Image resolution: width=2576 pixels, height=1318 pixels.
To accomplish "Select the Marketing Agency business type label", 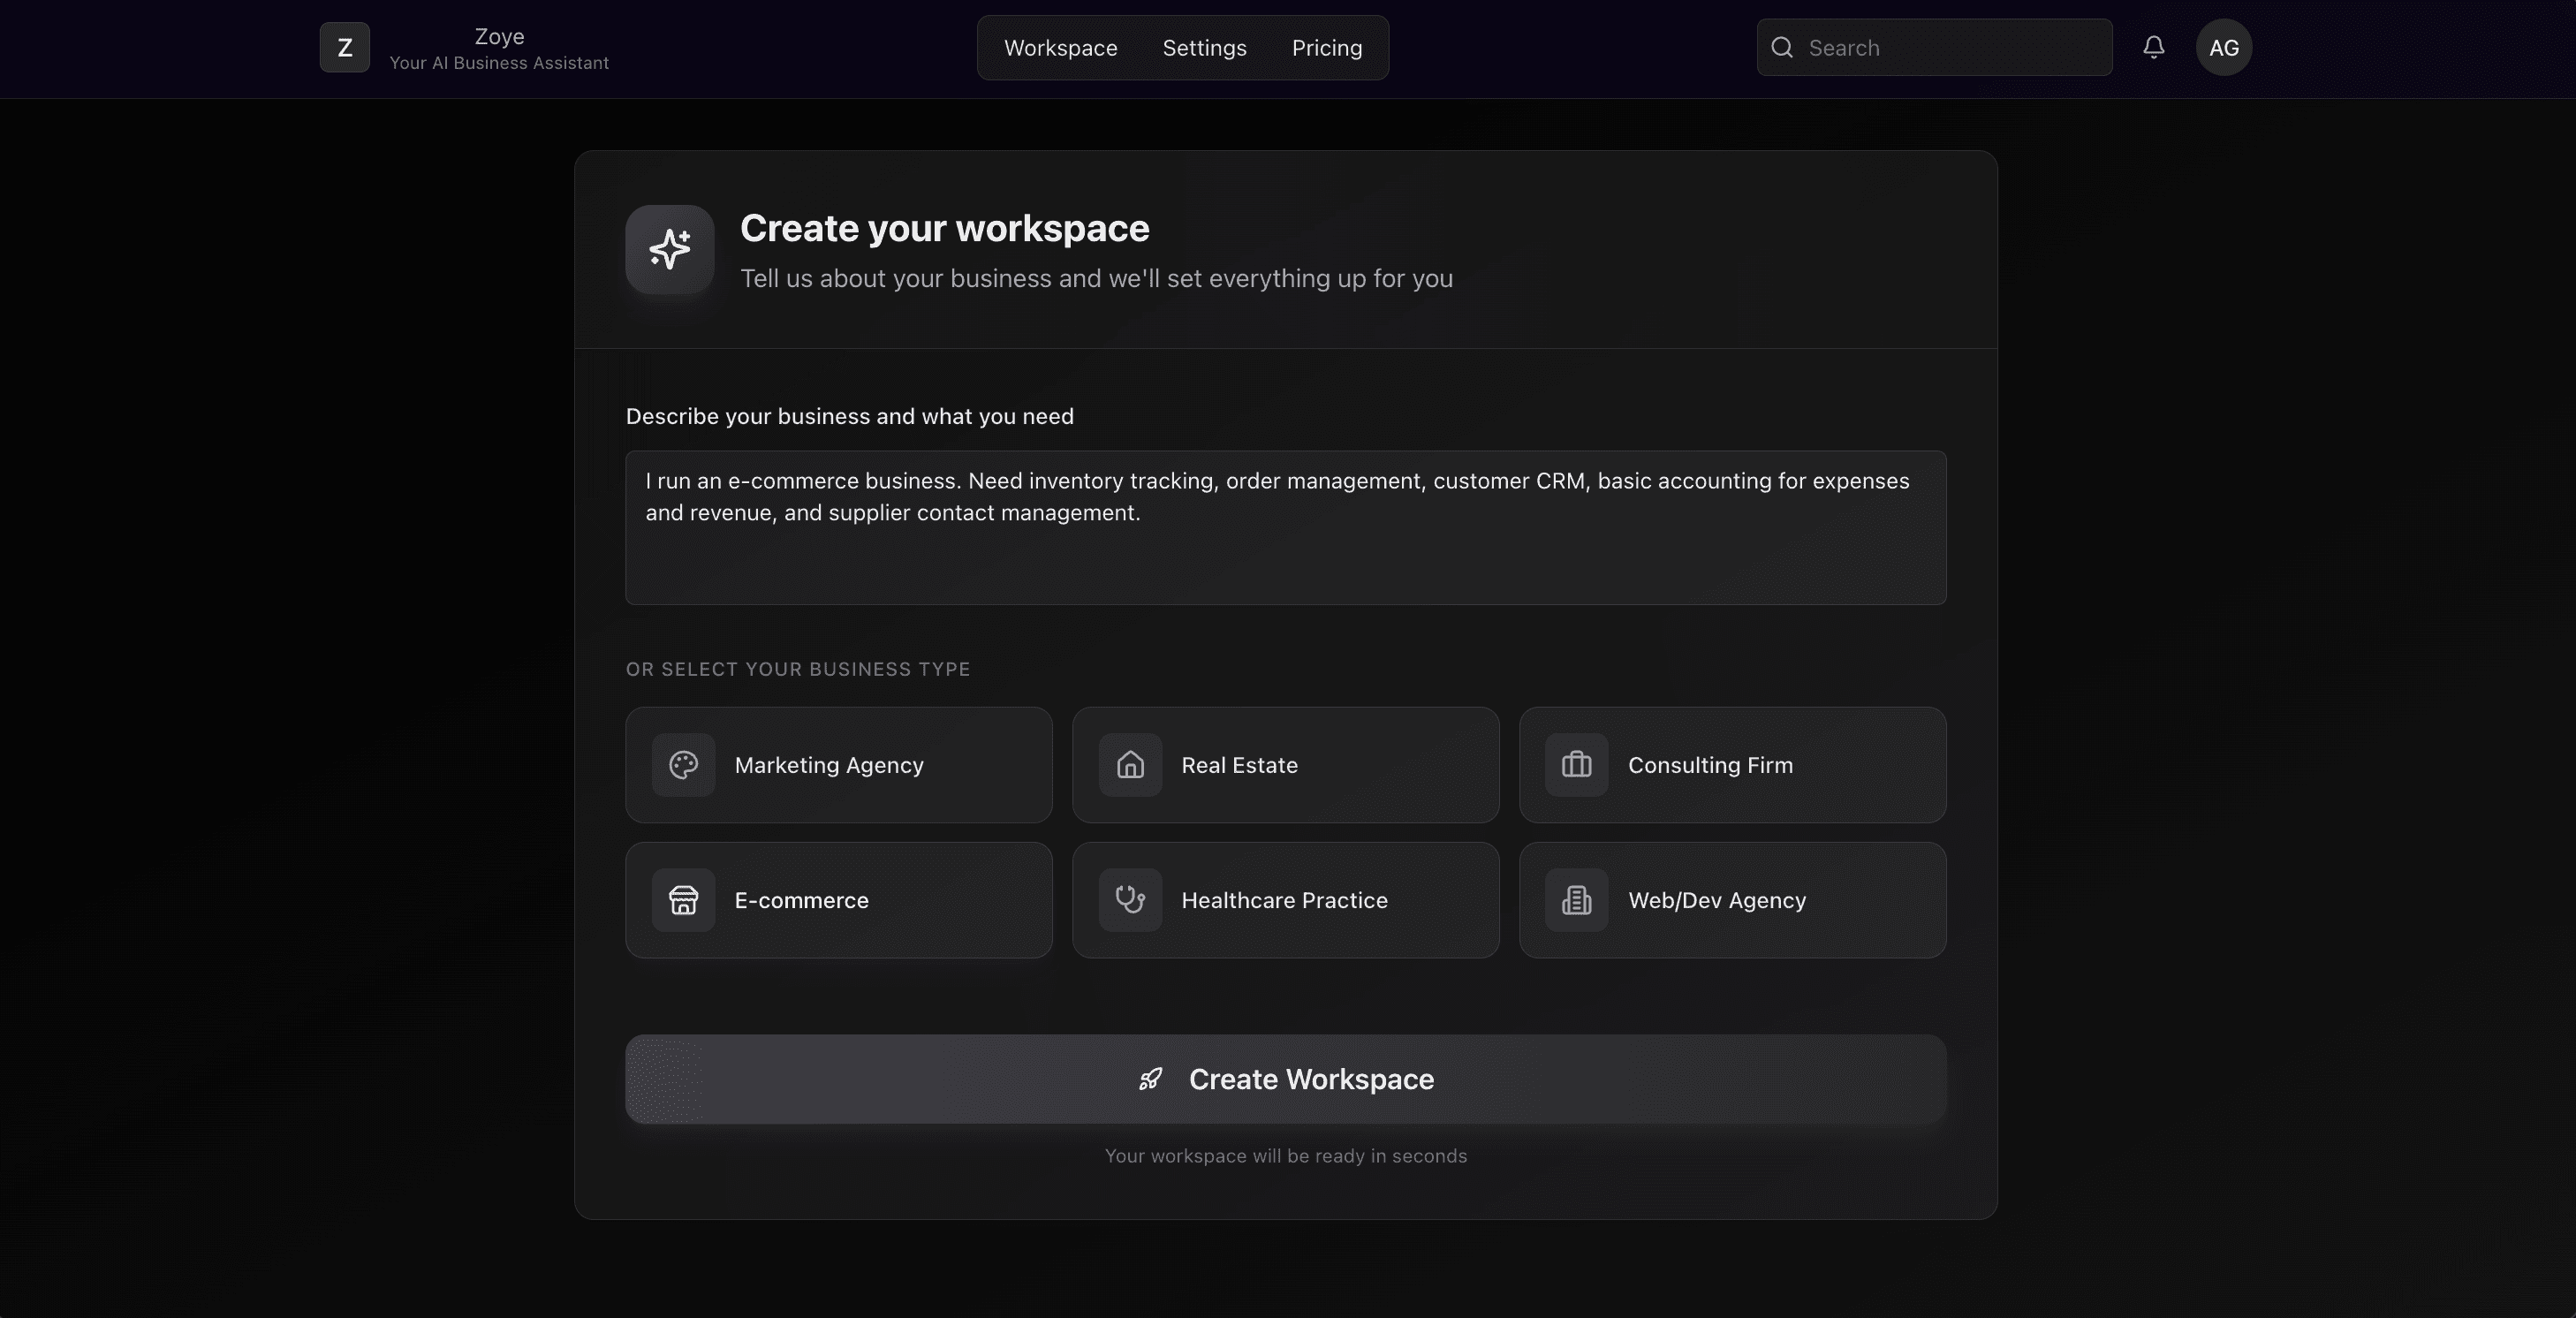I will pos(829,765).
